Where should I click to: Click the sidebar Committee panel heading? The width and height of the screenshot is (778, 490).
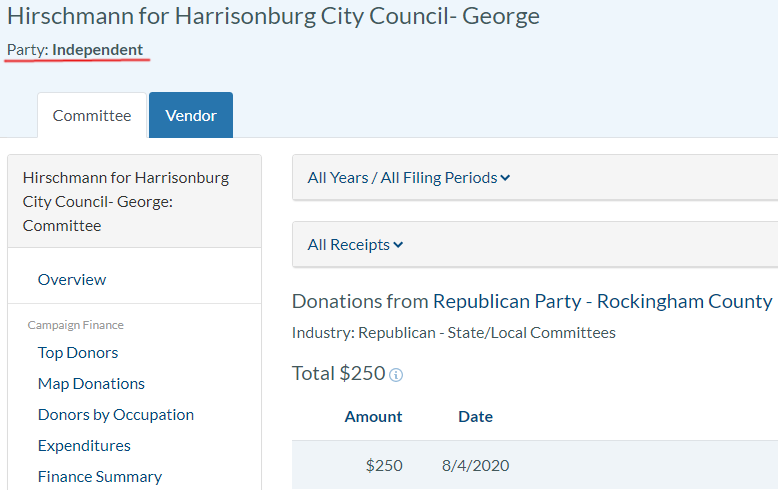pyautogui.click(x=126, y=202)
